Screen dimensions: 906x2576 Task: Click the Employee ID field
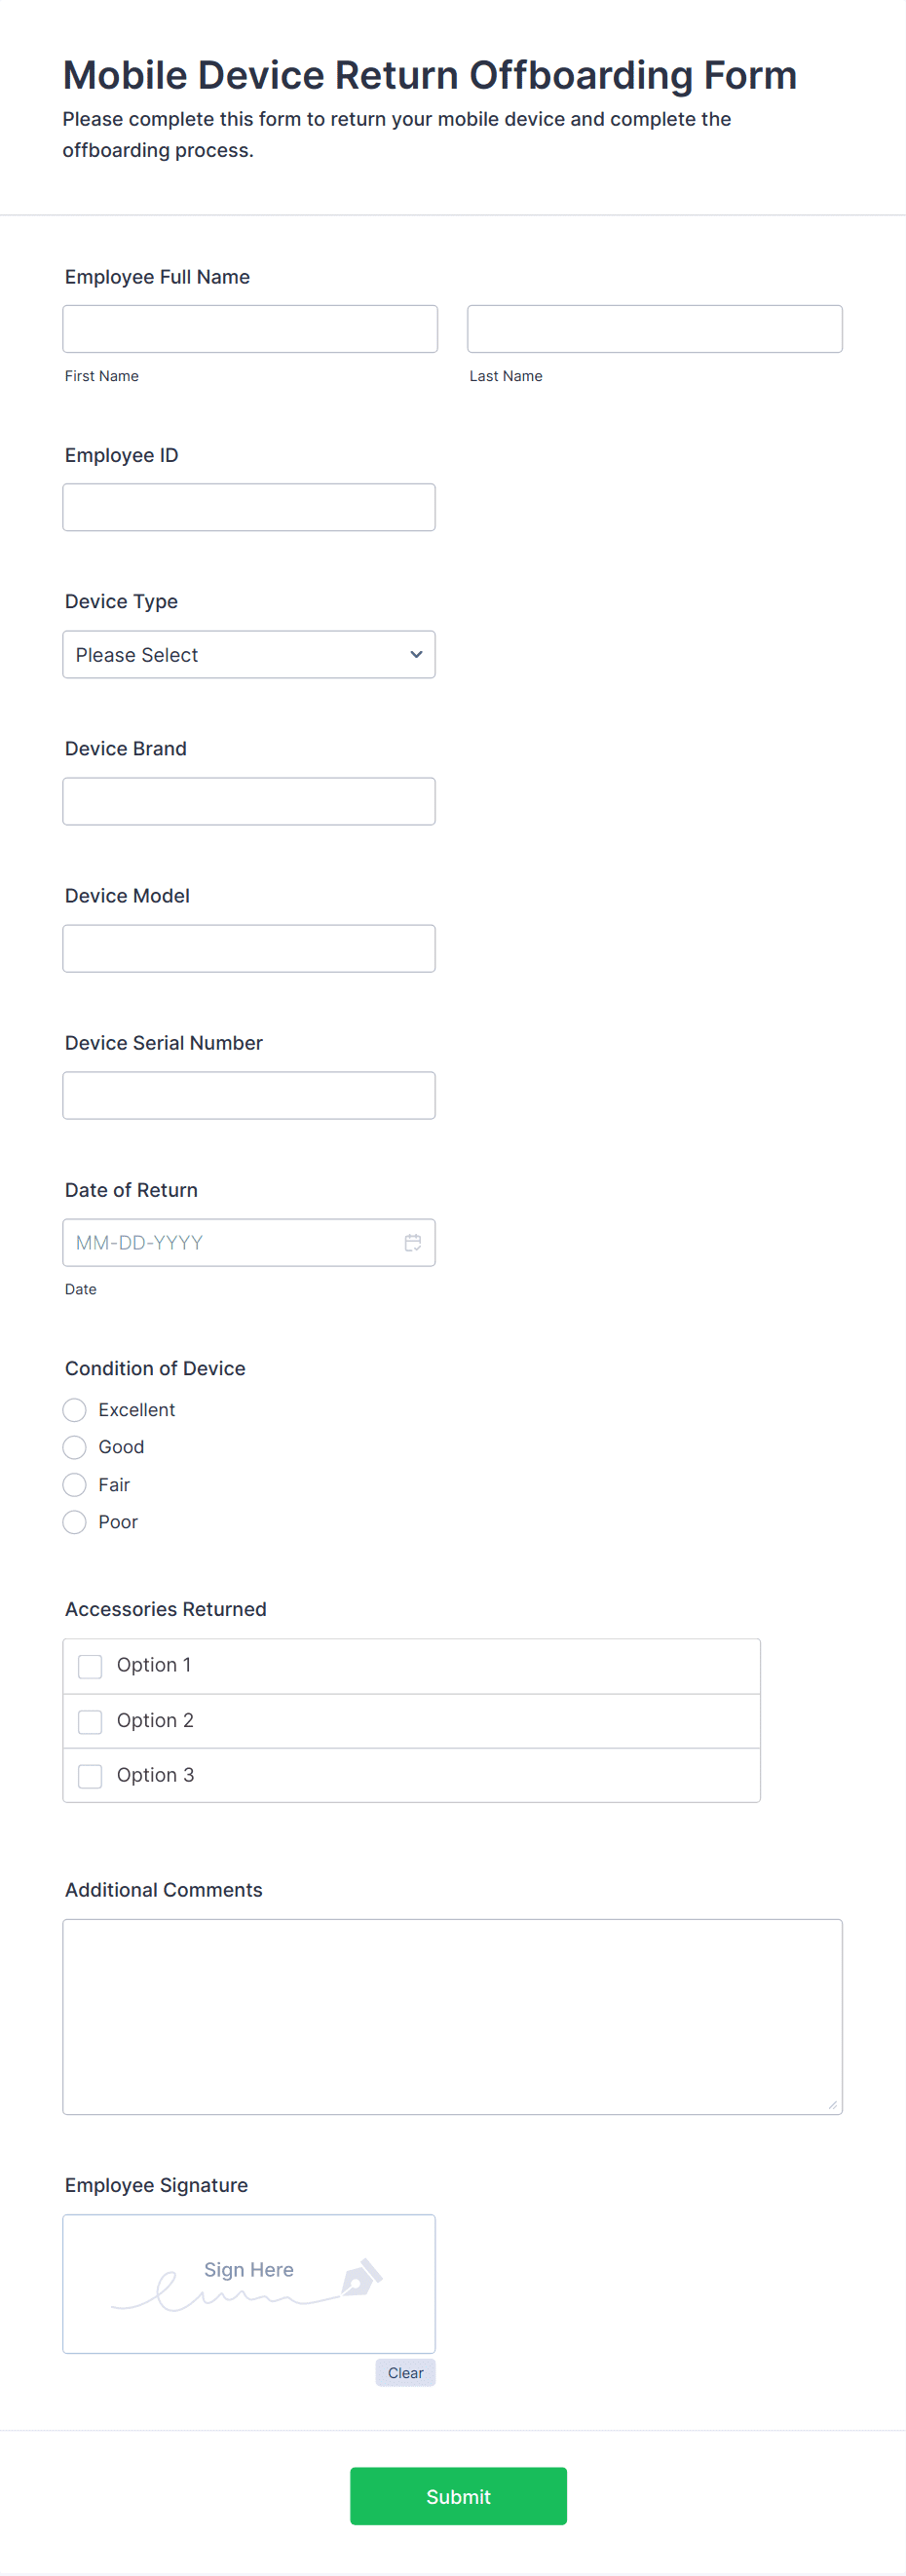coord(249,507)
